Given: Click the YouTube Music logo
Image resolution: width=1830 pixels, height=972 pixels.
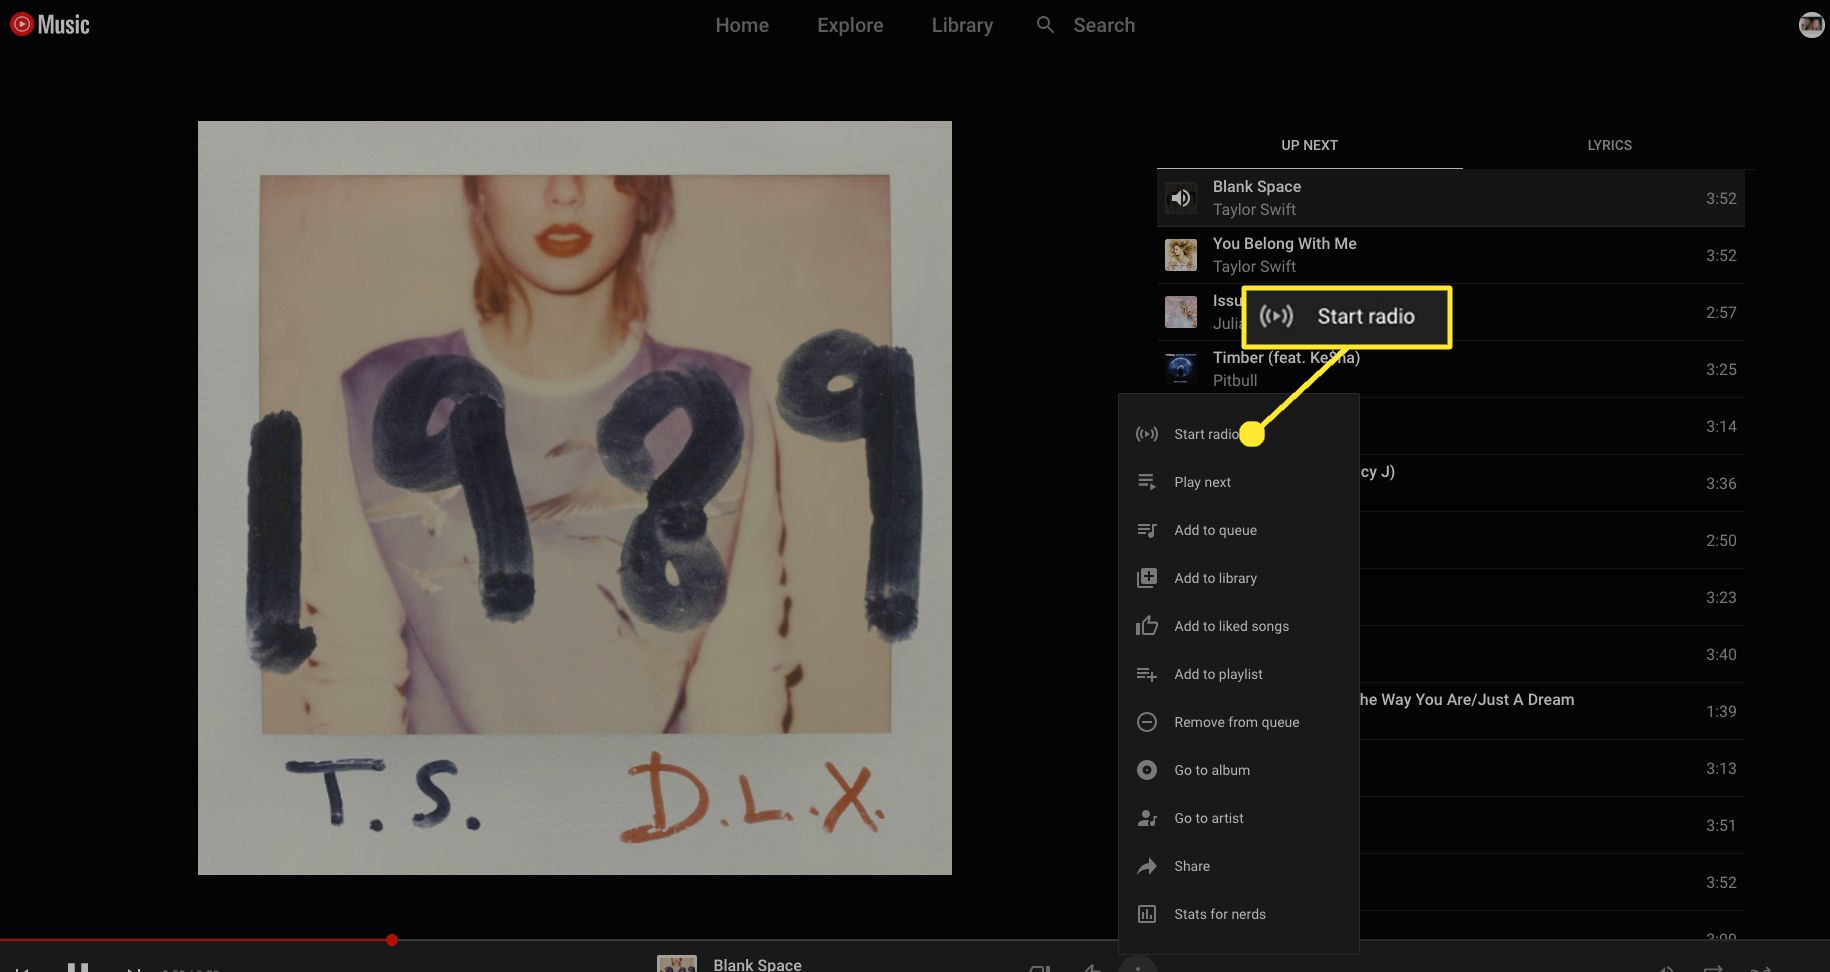Looking at the screenshot, I should coord(50,25).
